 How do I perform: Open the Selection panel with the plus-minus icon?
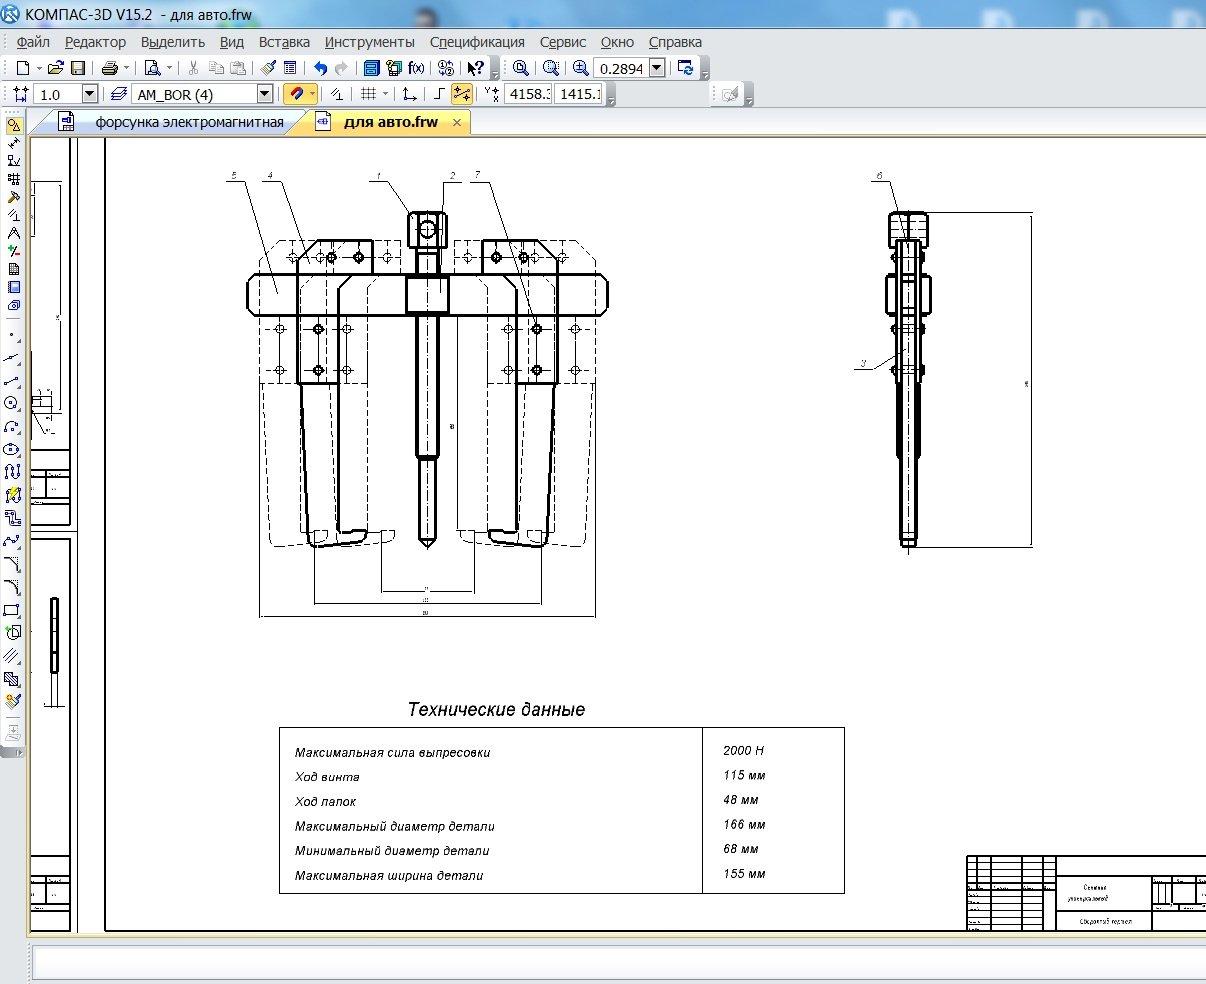(14, 251)
